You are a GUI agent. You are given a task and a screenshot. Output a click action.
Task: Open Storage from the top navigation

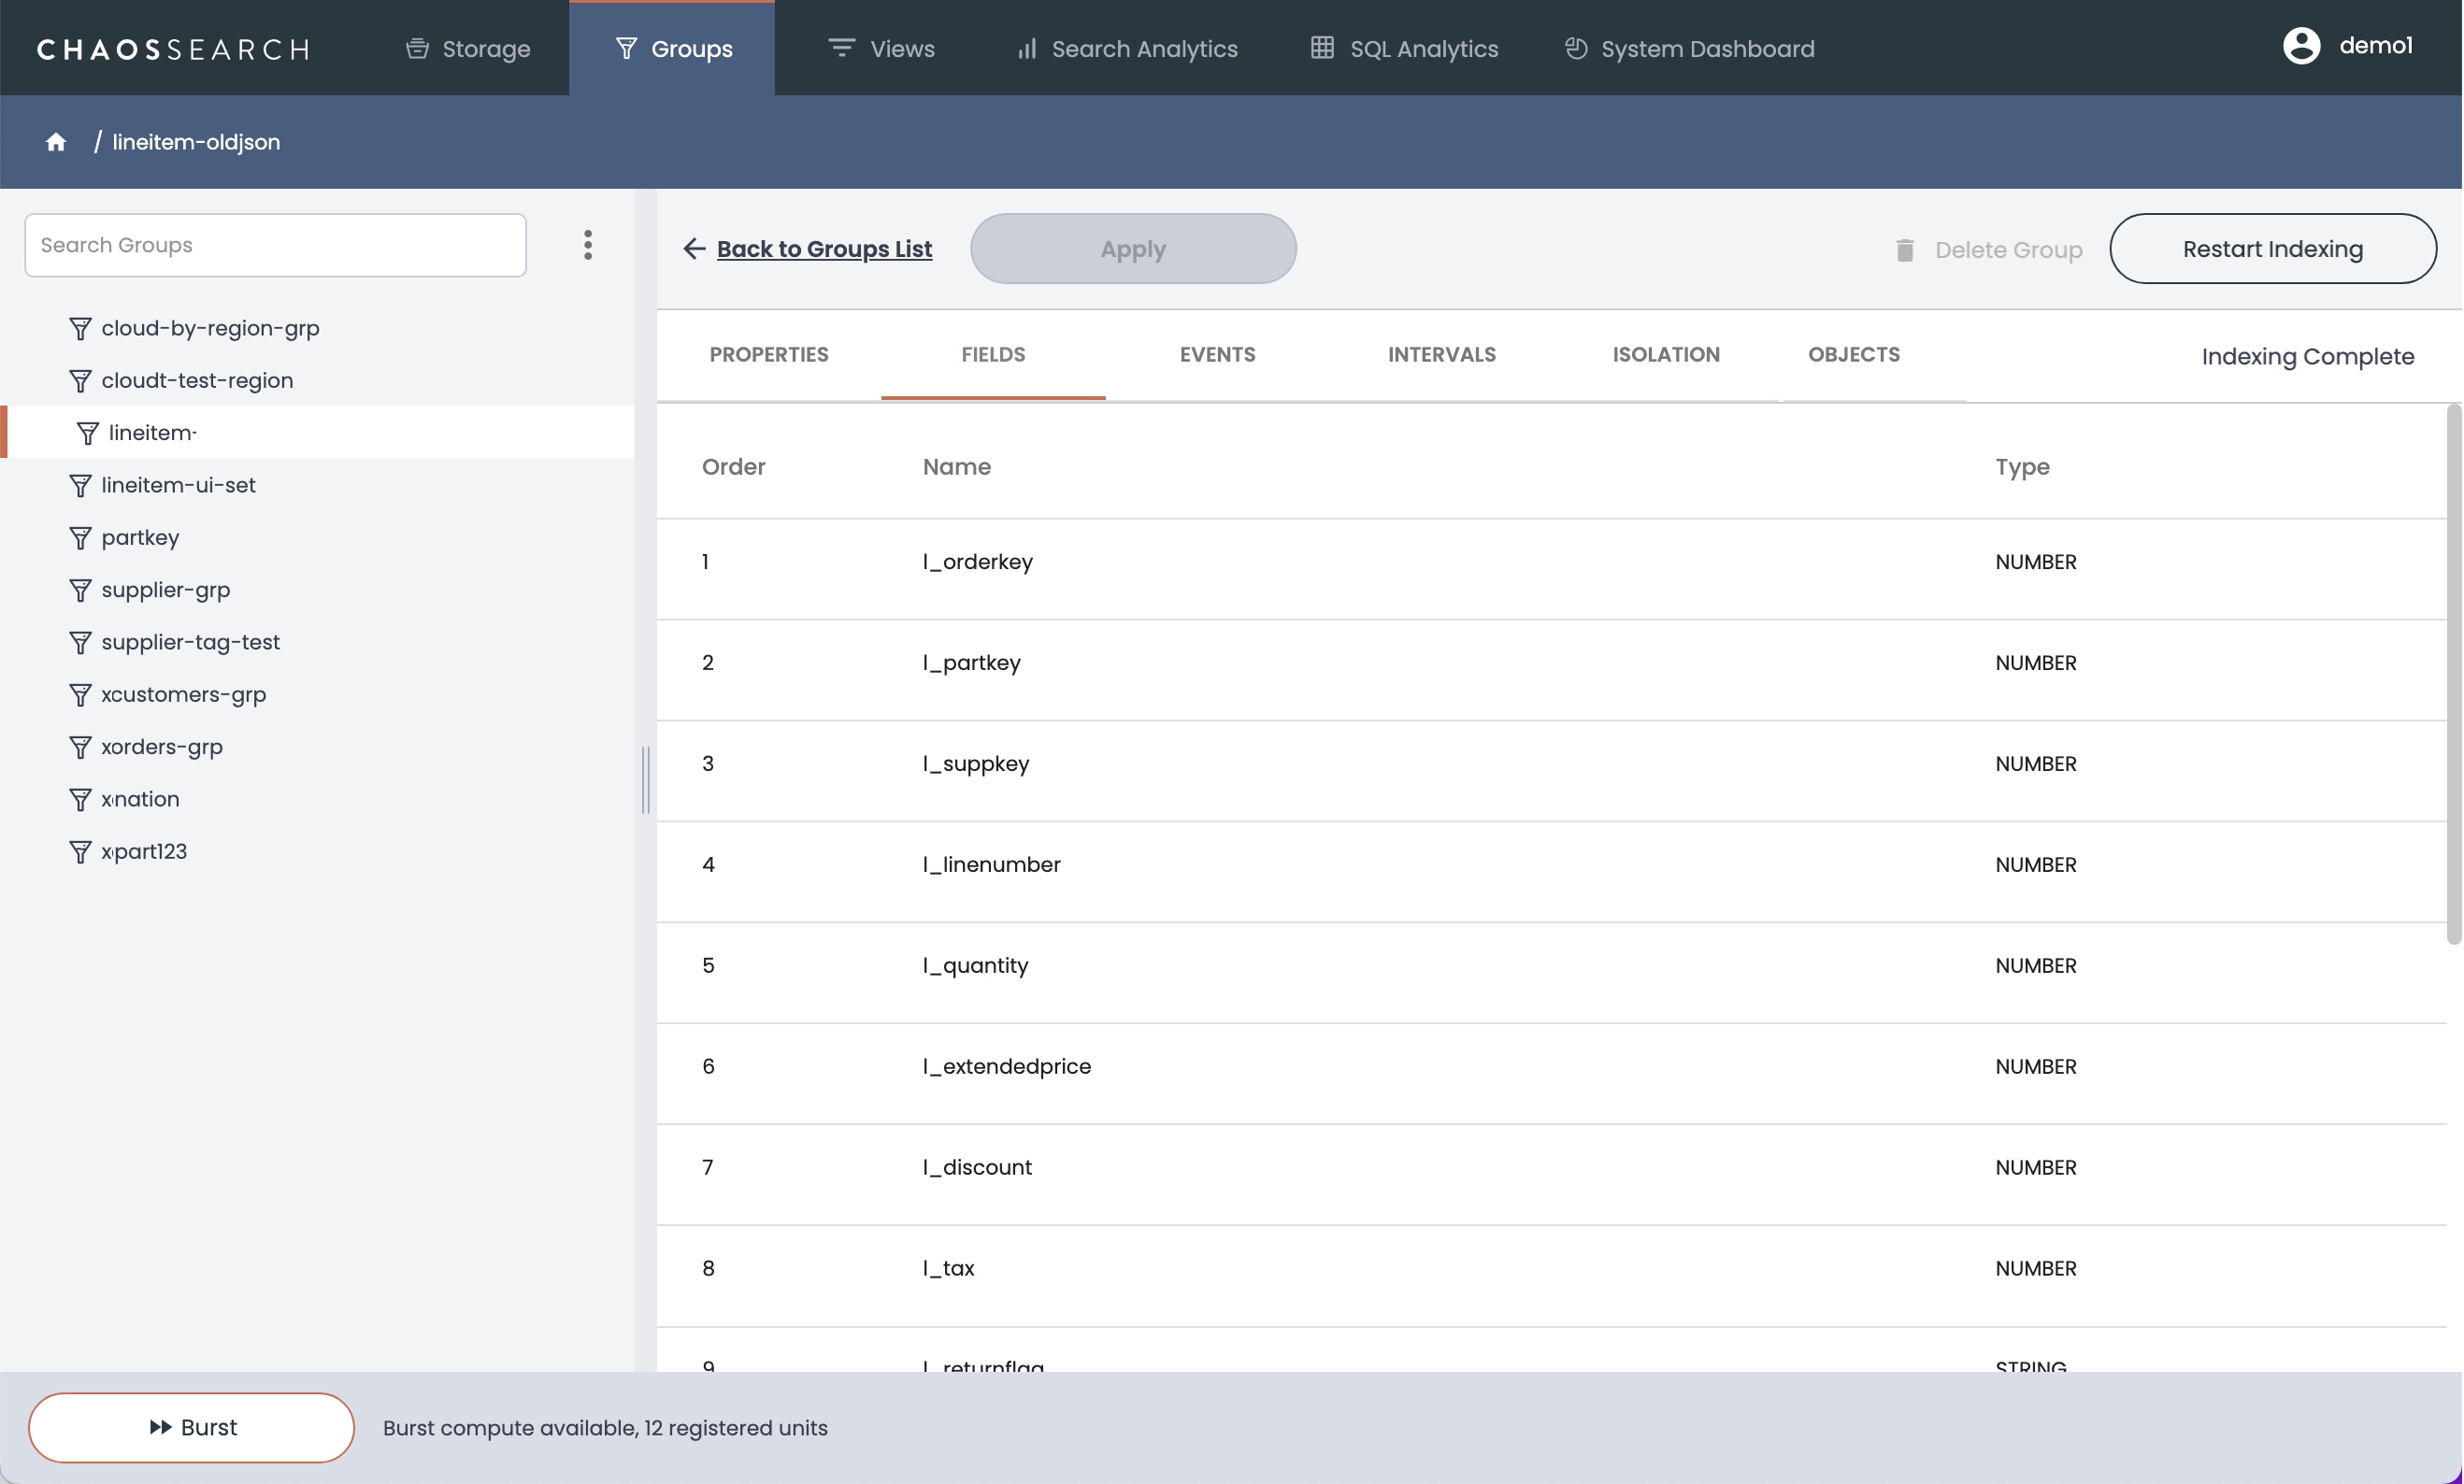468,48
